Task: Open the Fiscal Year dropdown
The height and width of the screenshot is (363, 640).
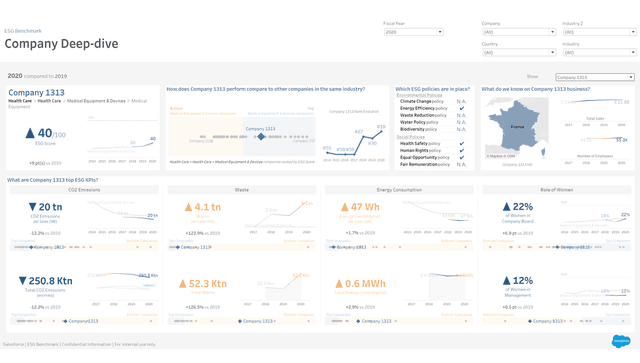Action: point(413,32)
